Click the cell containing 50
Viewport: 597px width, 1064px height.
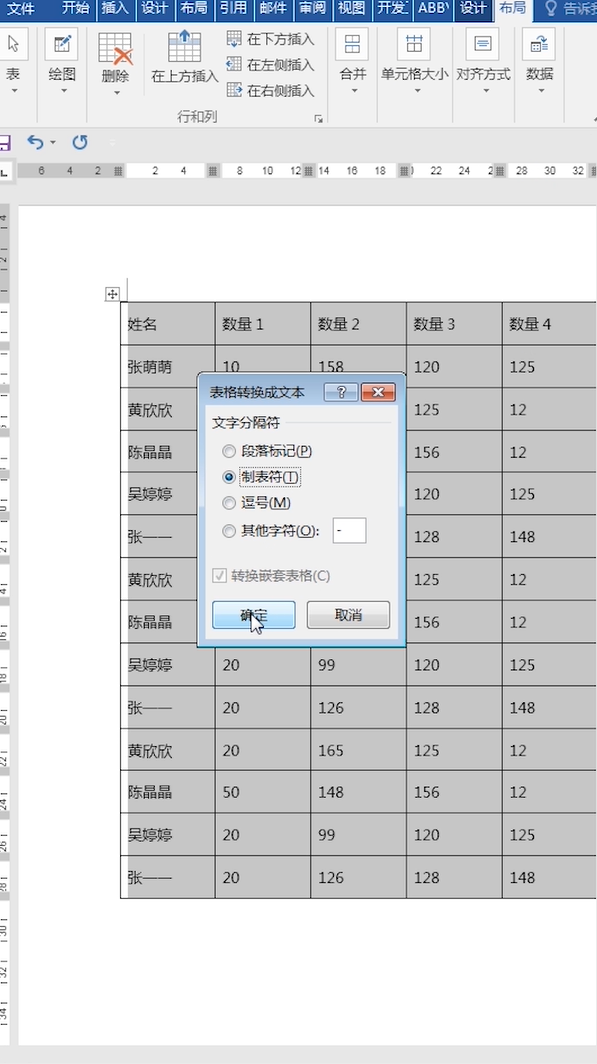point(263,792)
